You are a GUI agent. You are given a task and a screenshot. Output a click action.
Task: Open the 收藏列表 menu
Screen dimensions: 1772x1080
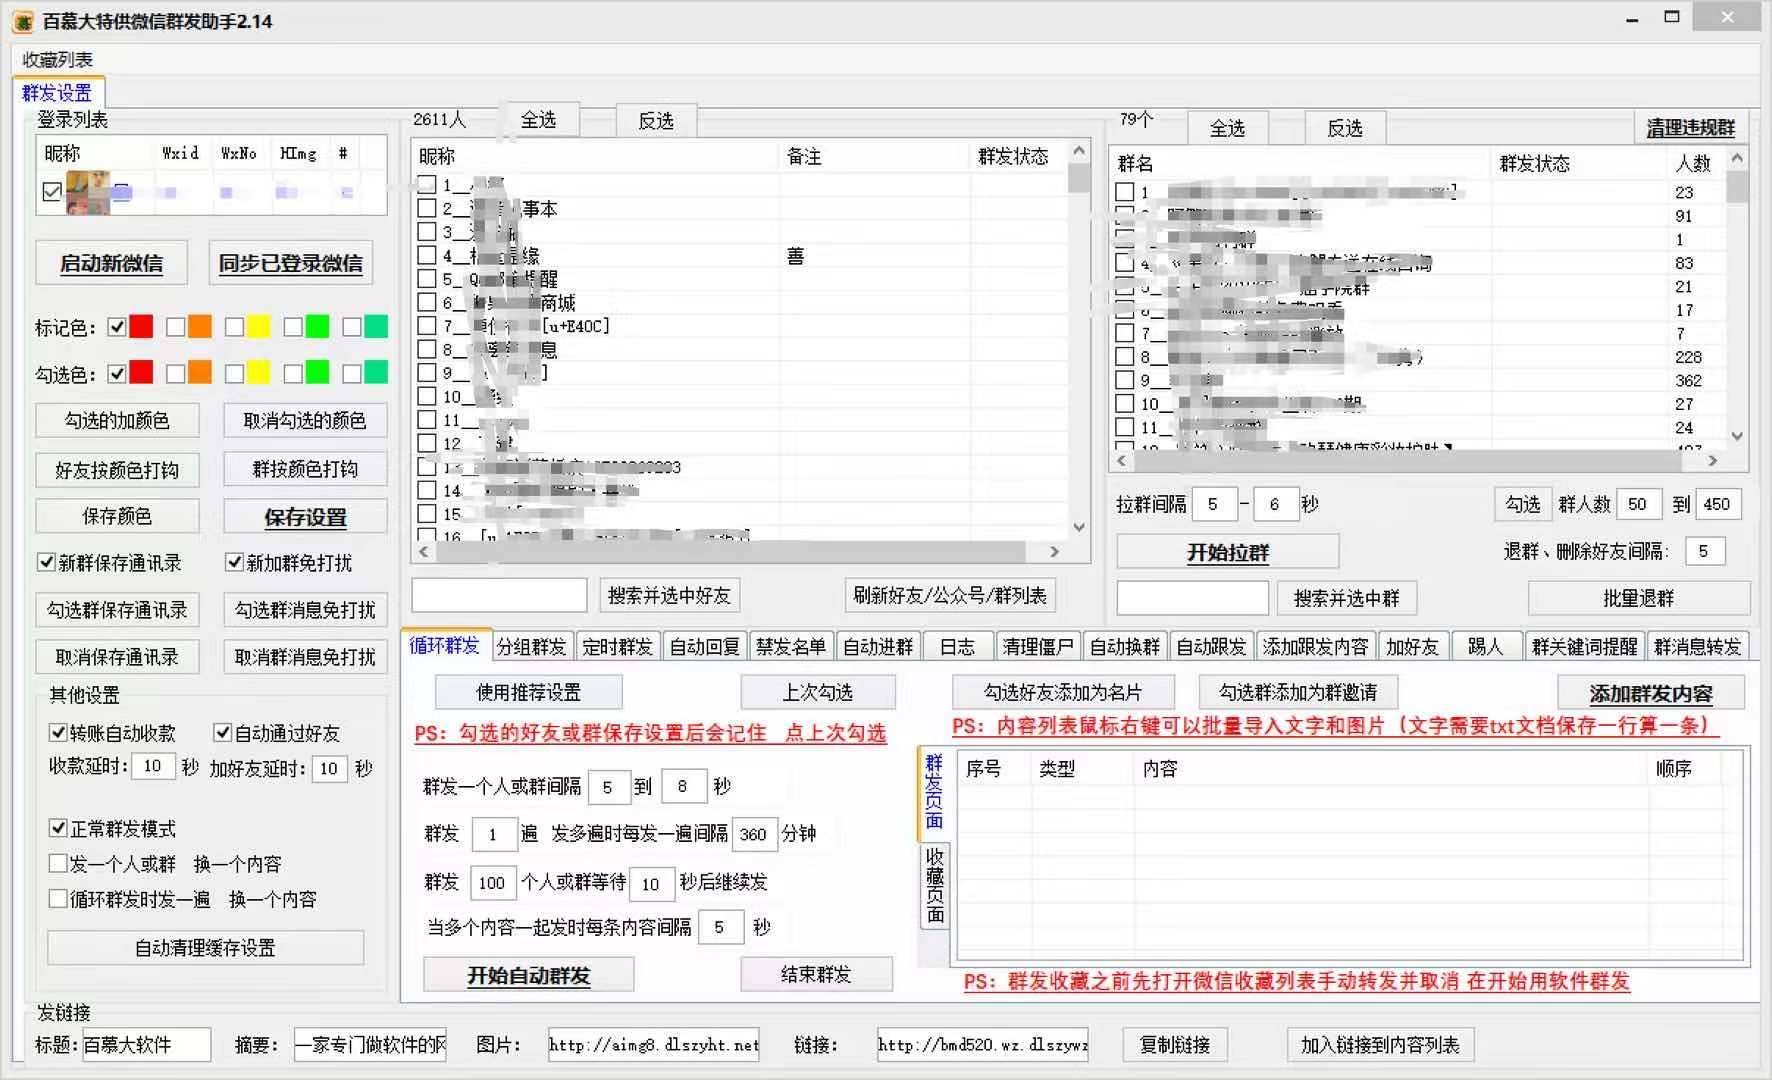point(55,59)
